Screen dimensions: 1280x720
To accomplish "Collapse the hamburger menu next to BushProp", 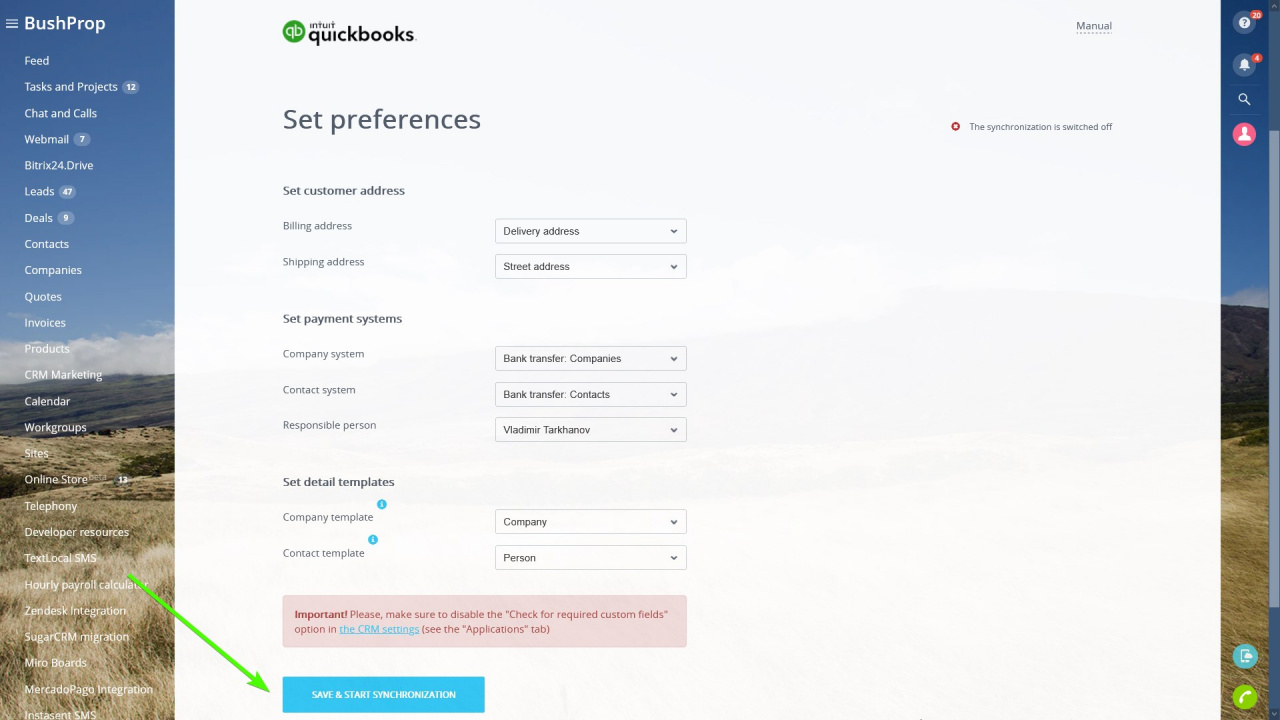I will coord(12,24).
